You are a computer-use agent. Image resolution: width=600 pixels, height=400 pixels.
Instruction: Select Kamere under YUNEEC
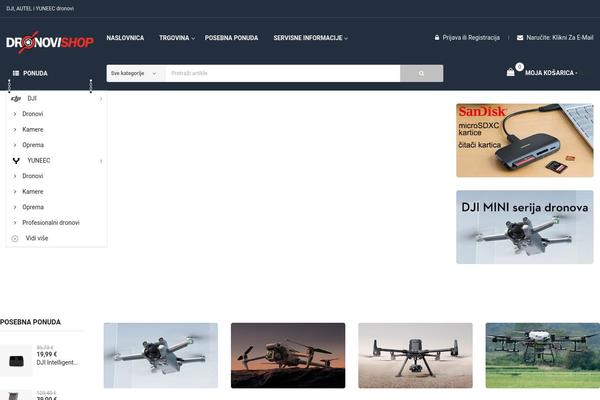tap(33, 191)
